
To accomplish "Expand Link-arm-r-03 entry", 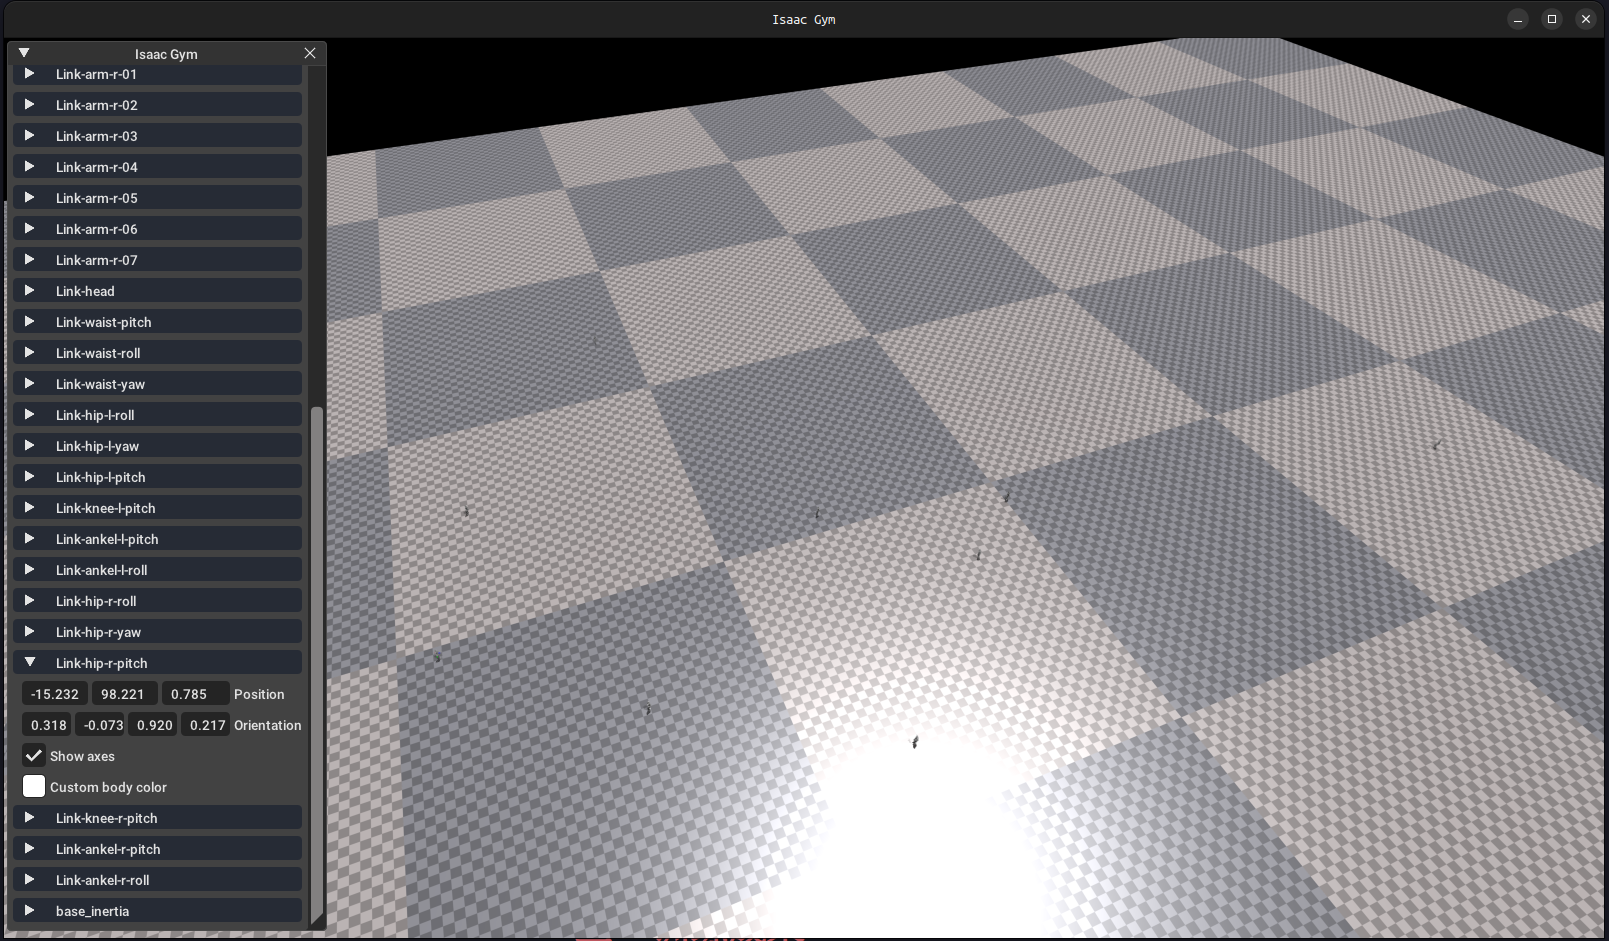I will (157, 136).
